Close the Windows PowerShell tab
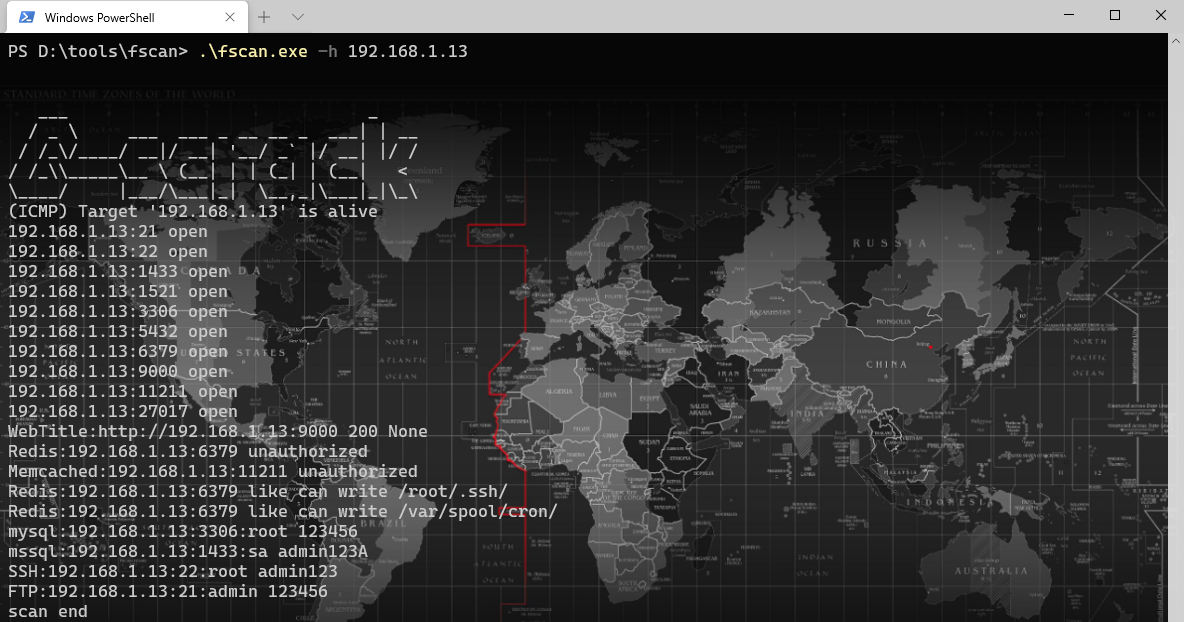 point(230,17)
